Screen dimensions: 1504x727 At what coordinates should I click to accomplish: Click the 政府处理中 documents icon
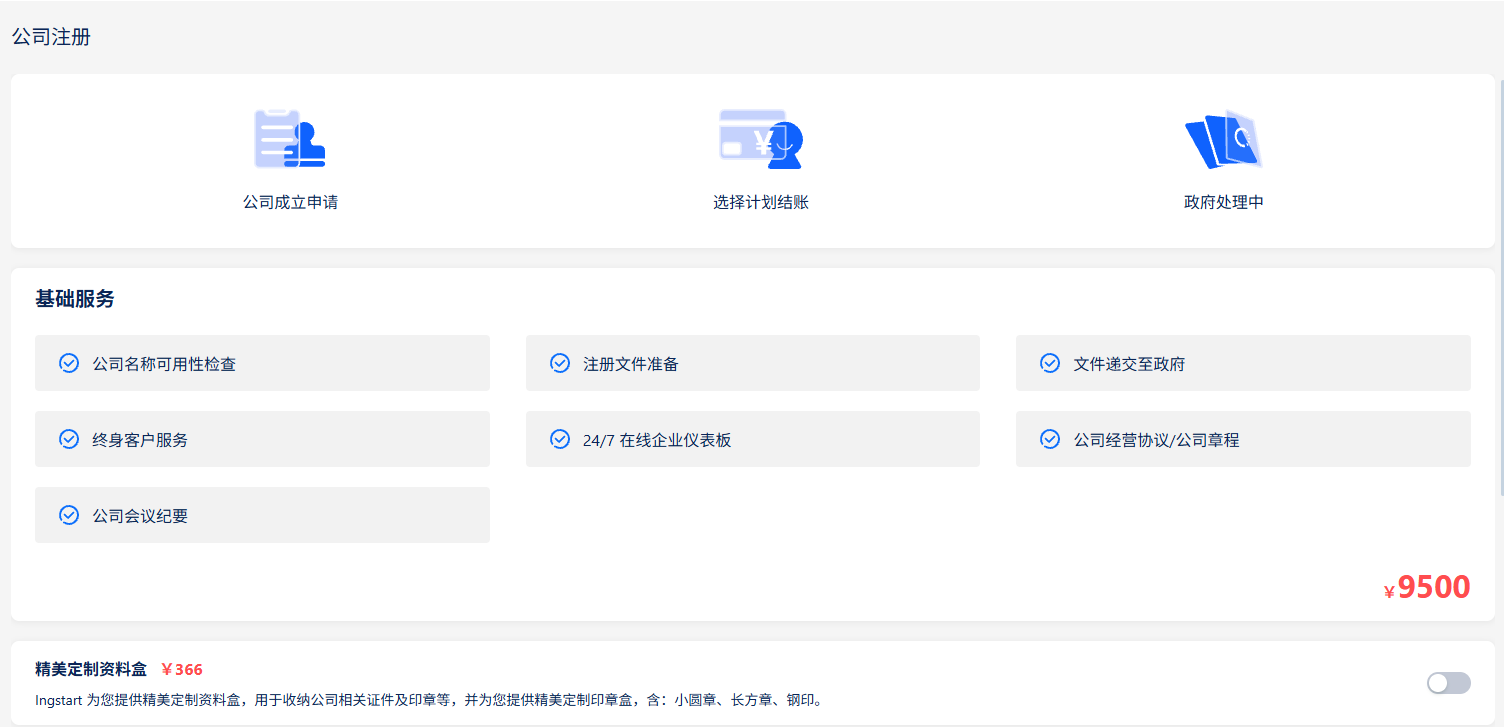[x=1223, y=138]
